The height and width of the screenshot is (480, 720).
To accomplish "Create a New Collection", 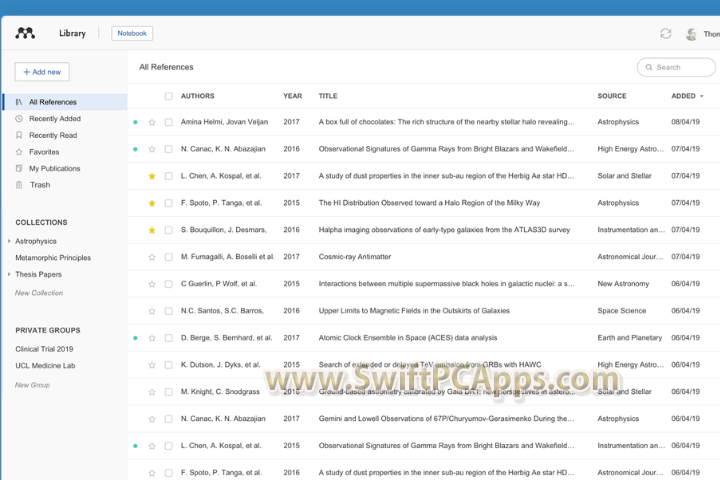I will point(39,293).
